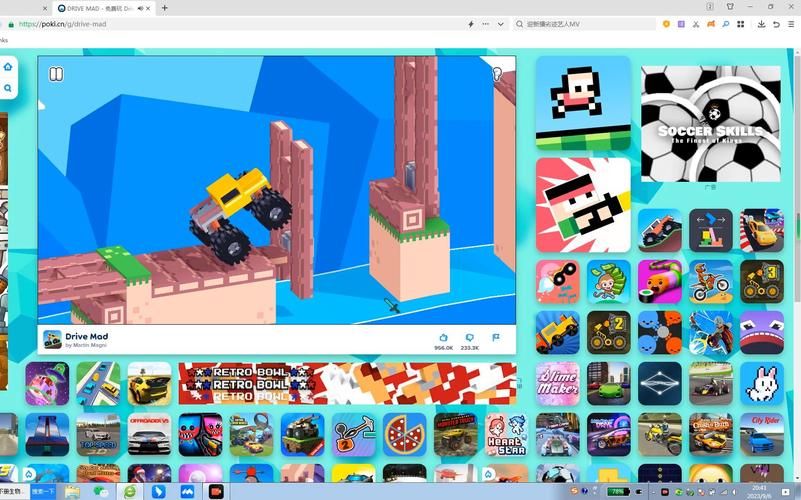Open the blue and orange blobs game

coord(659,332)
